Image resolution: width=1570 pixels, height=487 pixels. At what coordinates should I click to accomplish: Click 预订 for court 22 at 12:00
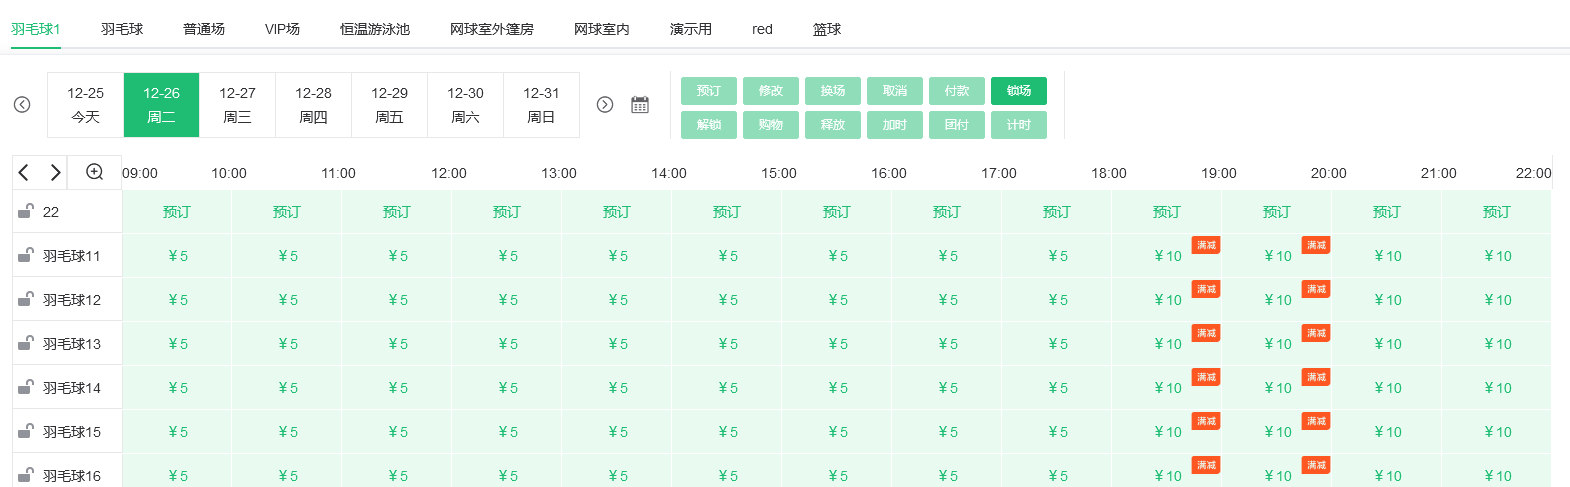pyautogui.click(x=507, y=212)
